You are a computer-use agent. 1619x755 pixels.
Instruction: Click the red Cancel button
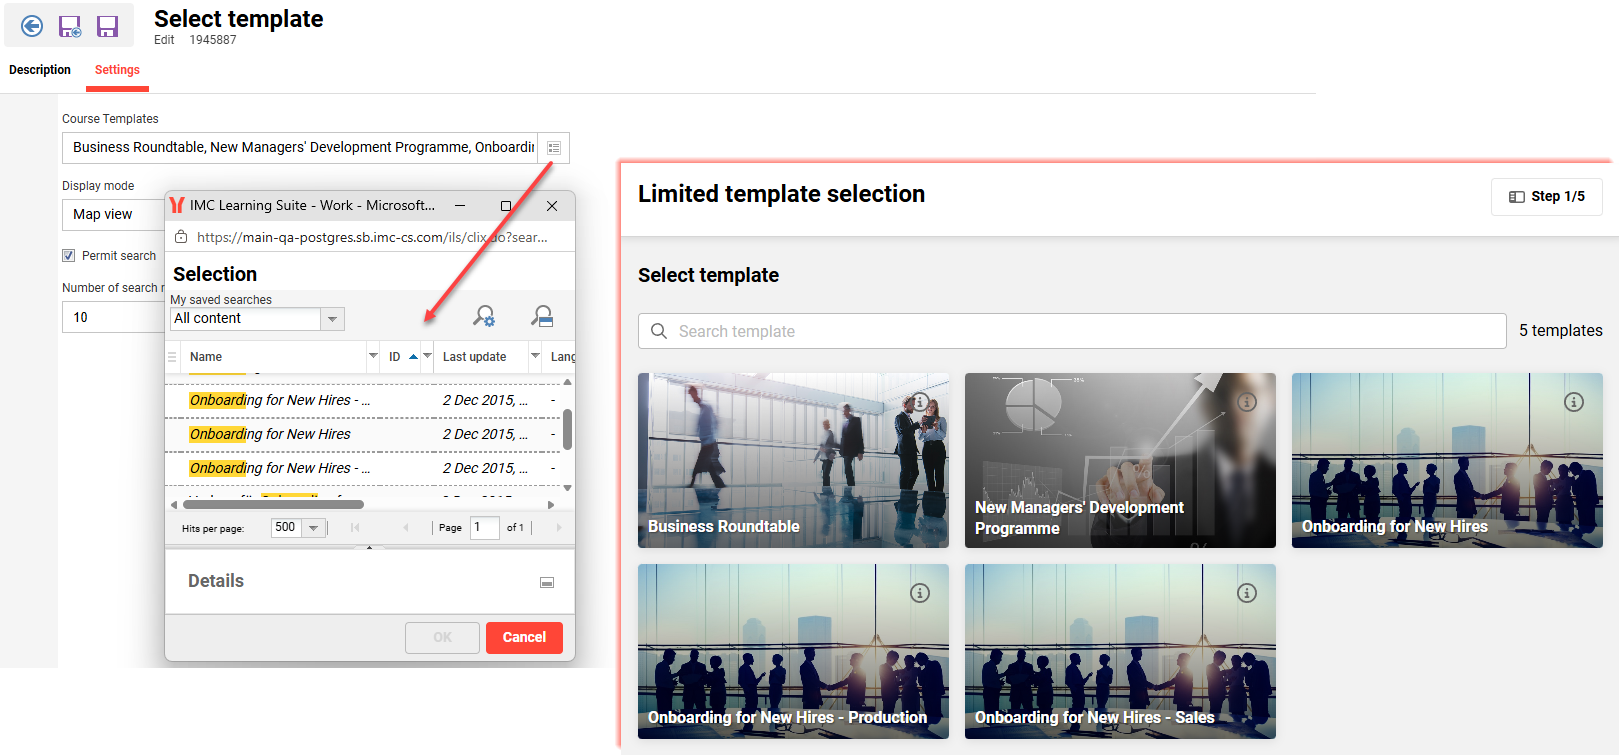click(524, 638)
